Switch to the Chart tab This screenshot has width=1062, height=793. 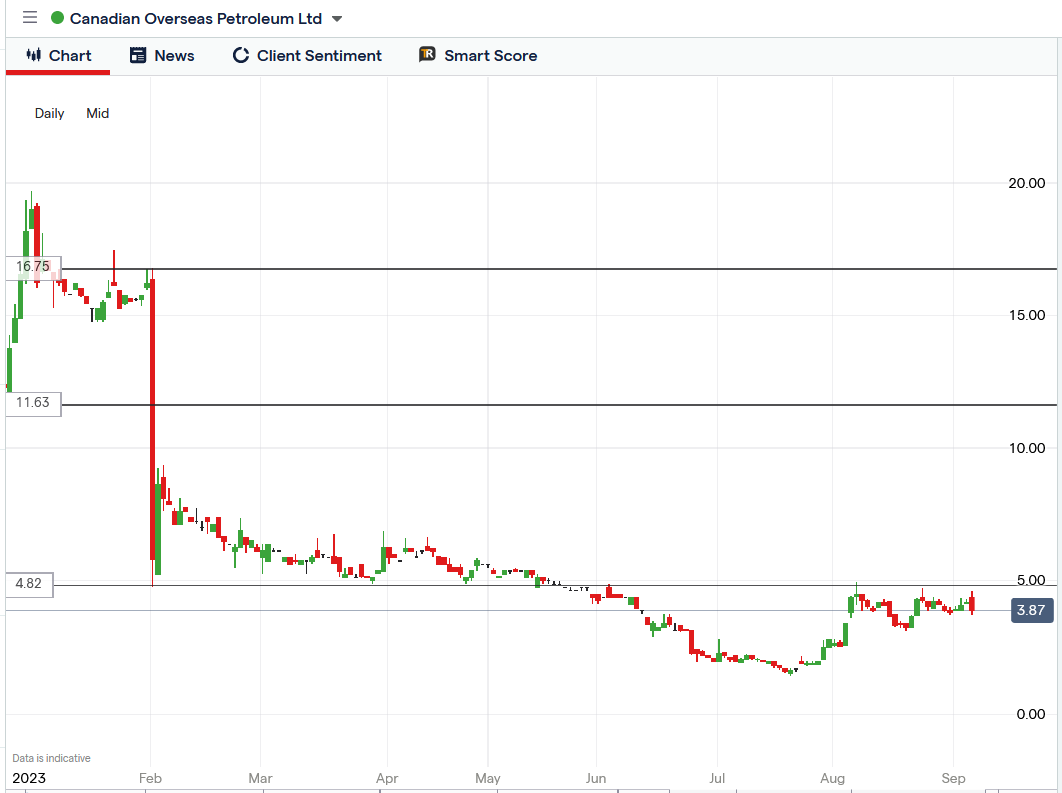tap(58, 56)
